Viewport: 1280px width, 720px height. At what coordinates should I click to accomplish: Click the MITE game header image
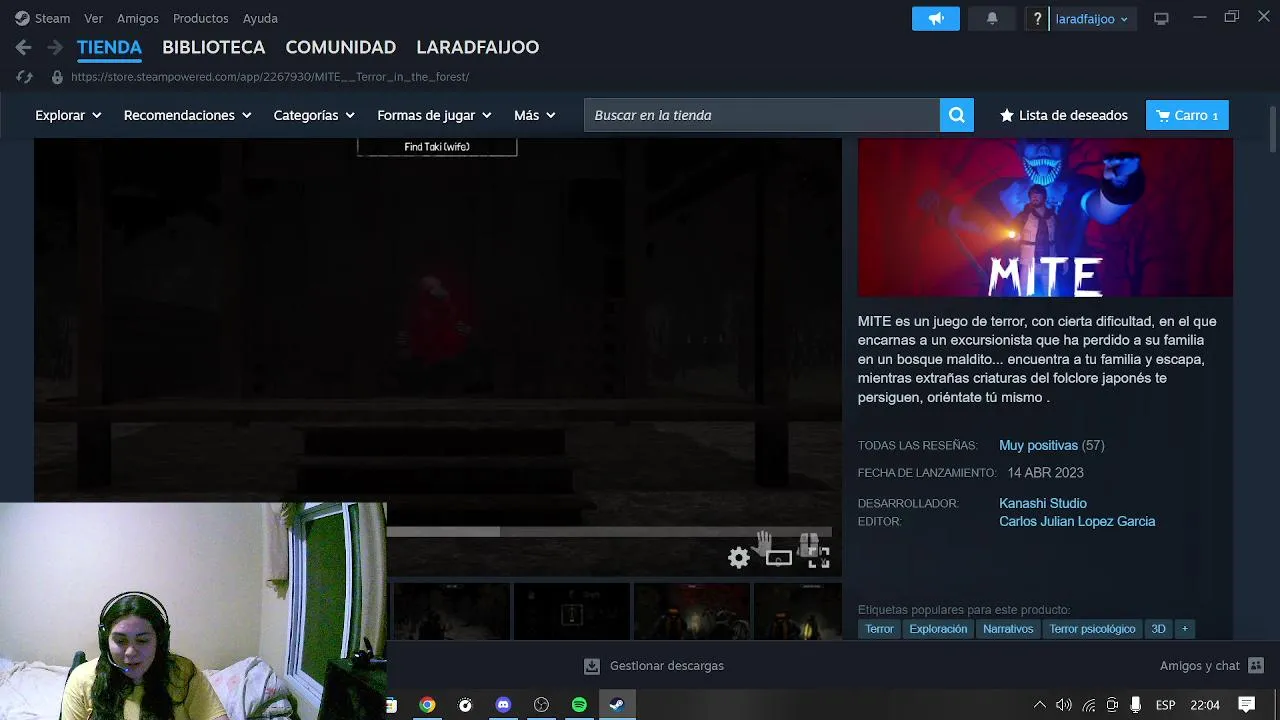[1045, 218]
